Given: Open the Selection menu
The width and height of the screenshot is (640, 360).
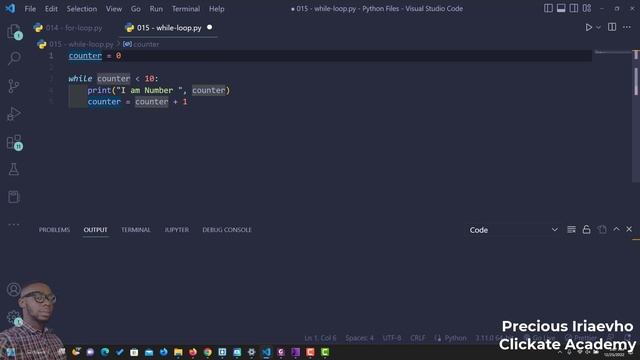Looking at the screenshot, I should [x=82, y=9].
